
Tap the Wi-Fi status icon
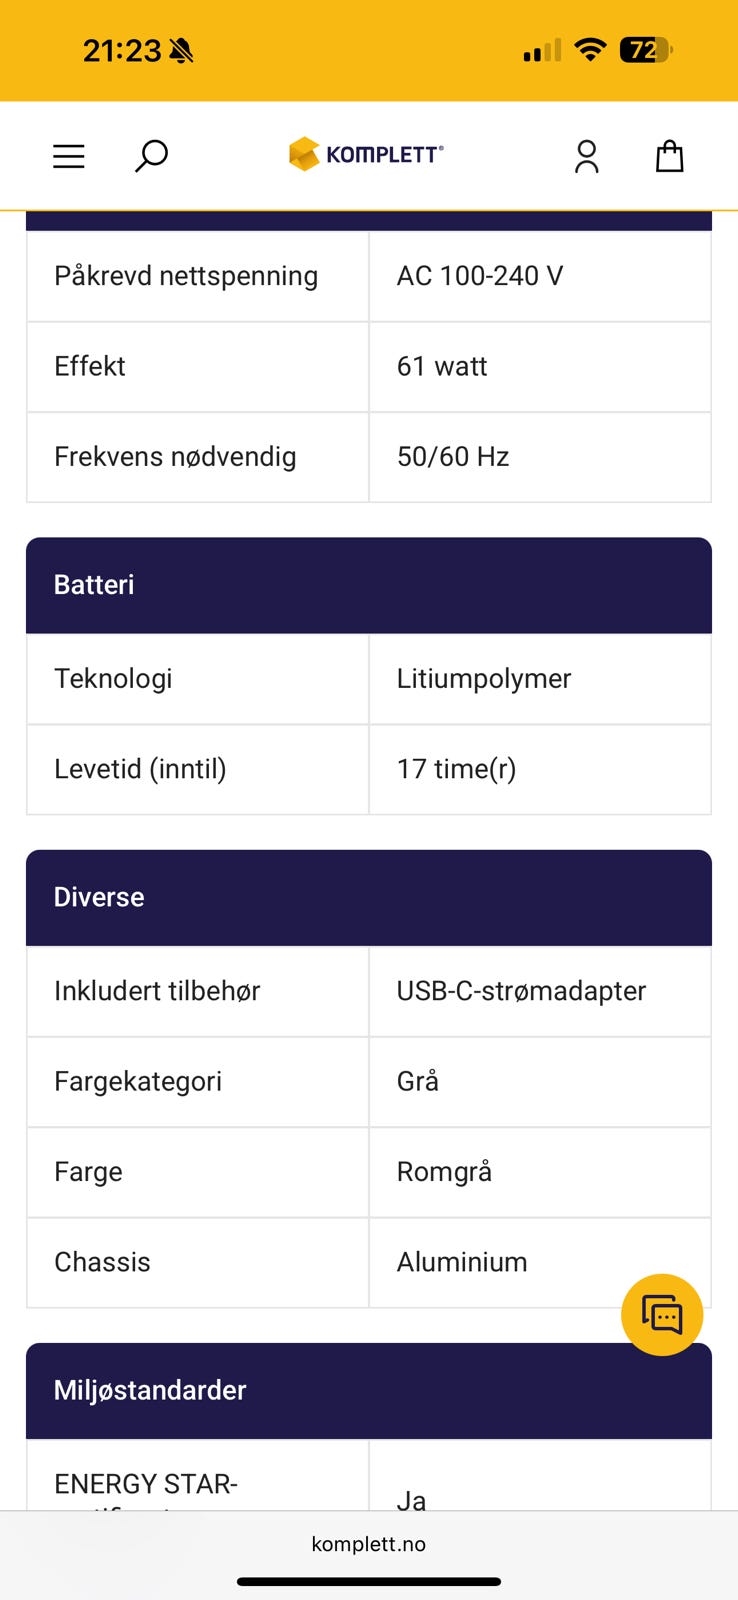tap(591, 50)
